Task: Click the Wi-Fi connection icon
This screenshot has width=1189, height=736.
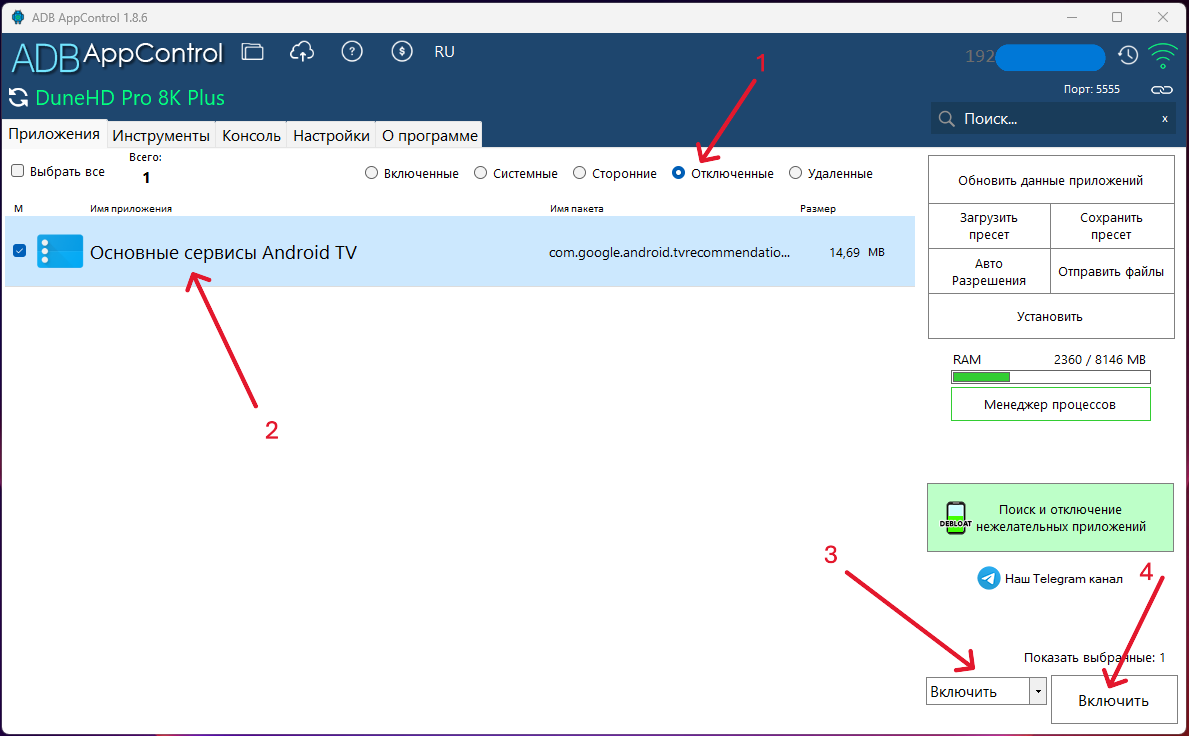Action: click(1162, 55)
